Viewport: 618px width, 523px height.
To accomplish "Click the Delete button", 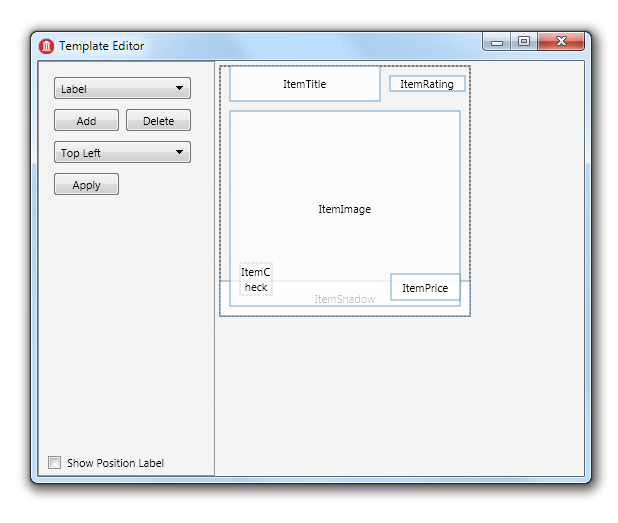I will (x=158, y=120).
